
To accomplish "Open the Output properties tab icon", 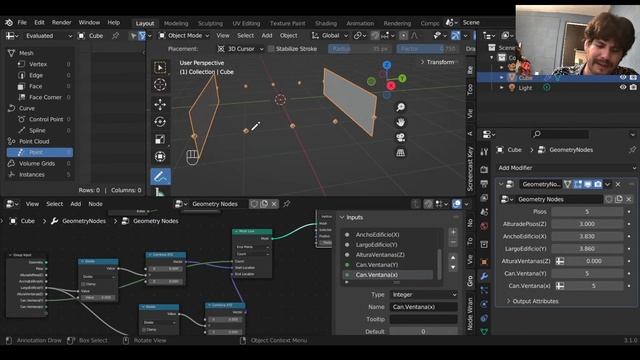I will coord(484,184).
